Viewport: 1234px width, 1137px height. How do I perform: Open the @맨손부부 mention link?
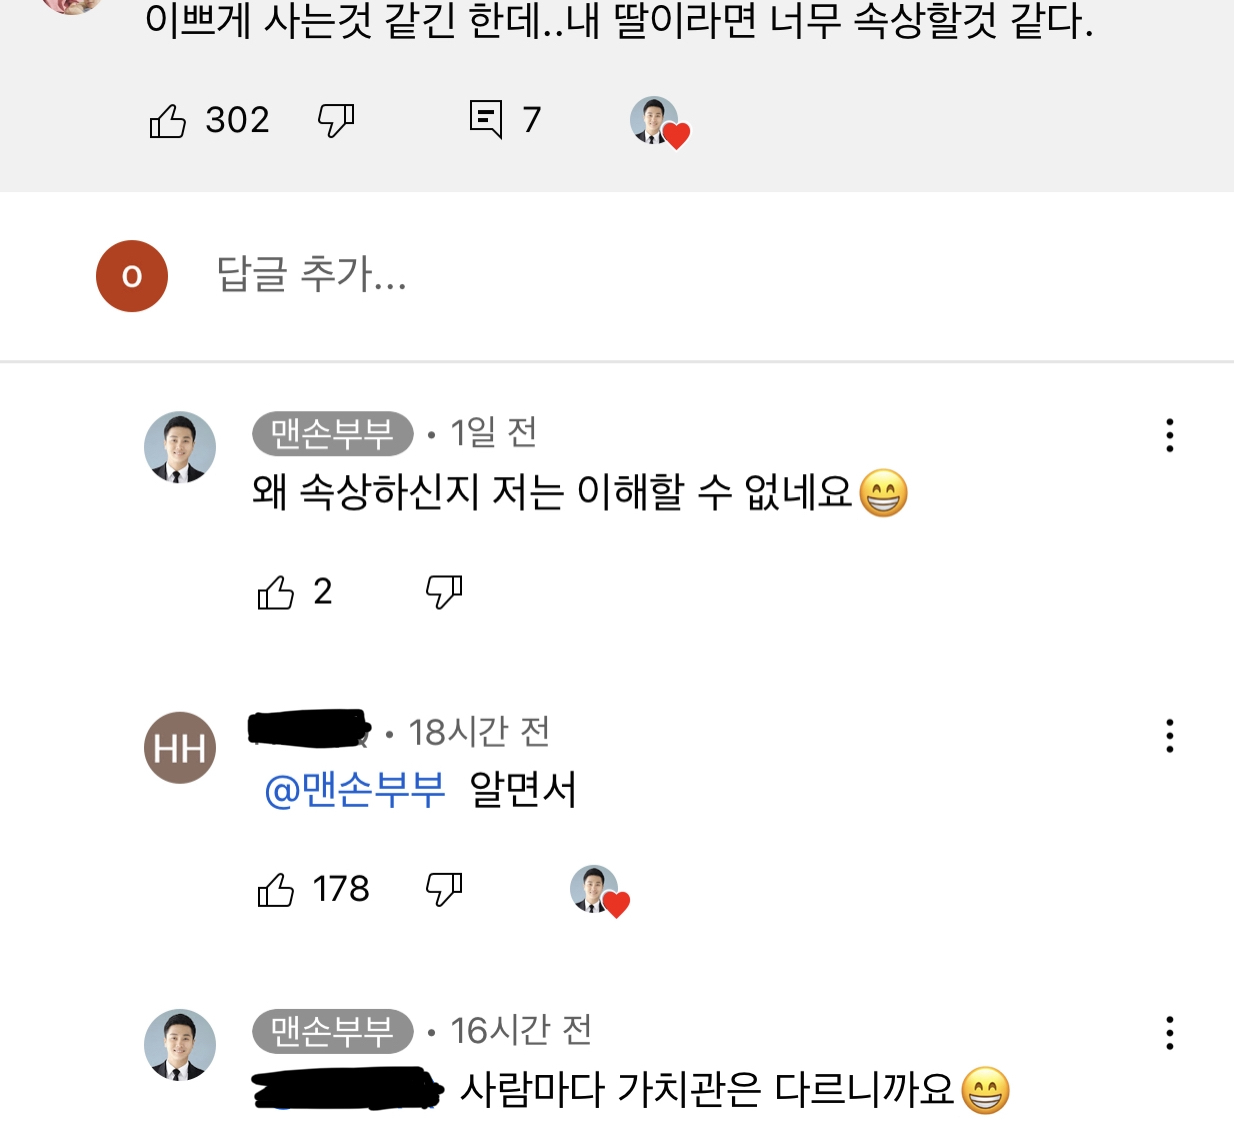pyautogui.click(x=352, y=789)
